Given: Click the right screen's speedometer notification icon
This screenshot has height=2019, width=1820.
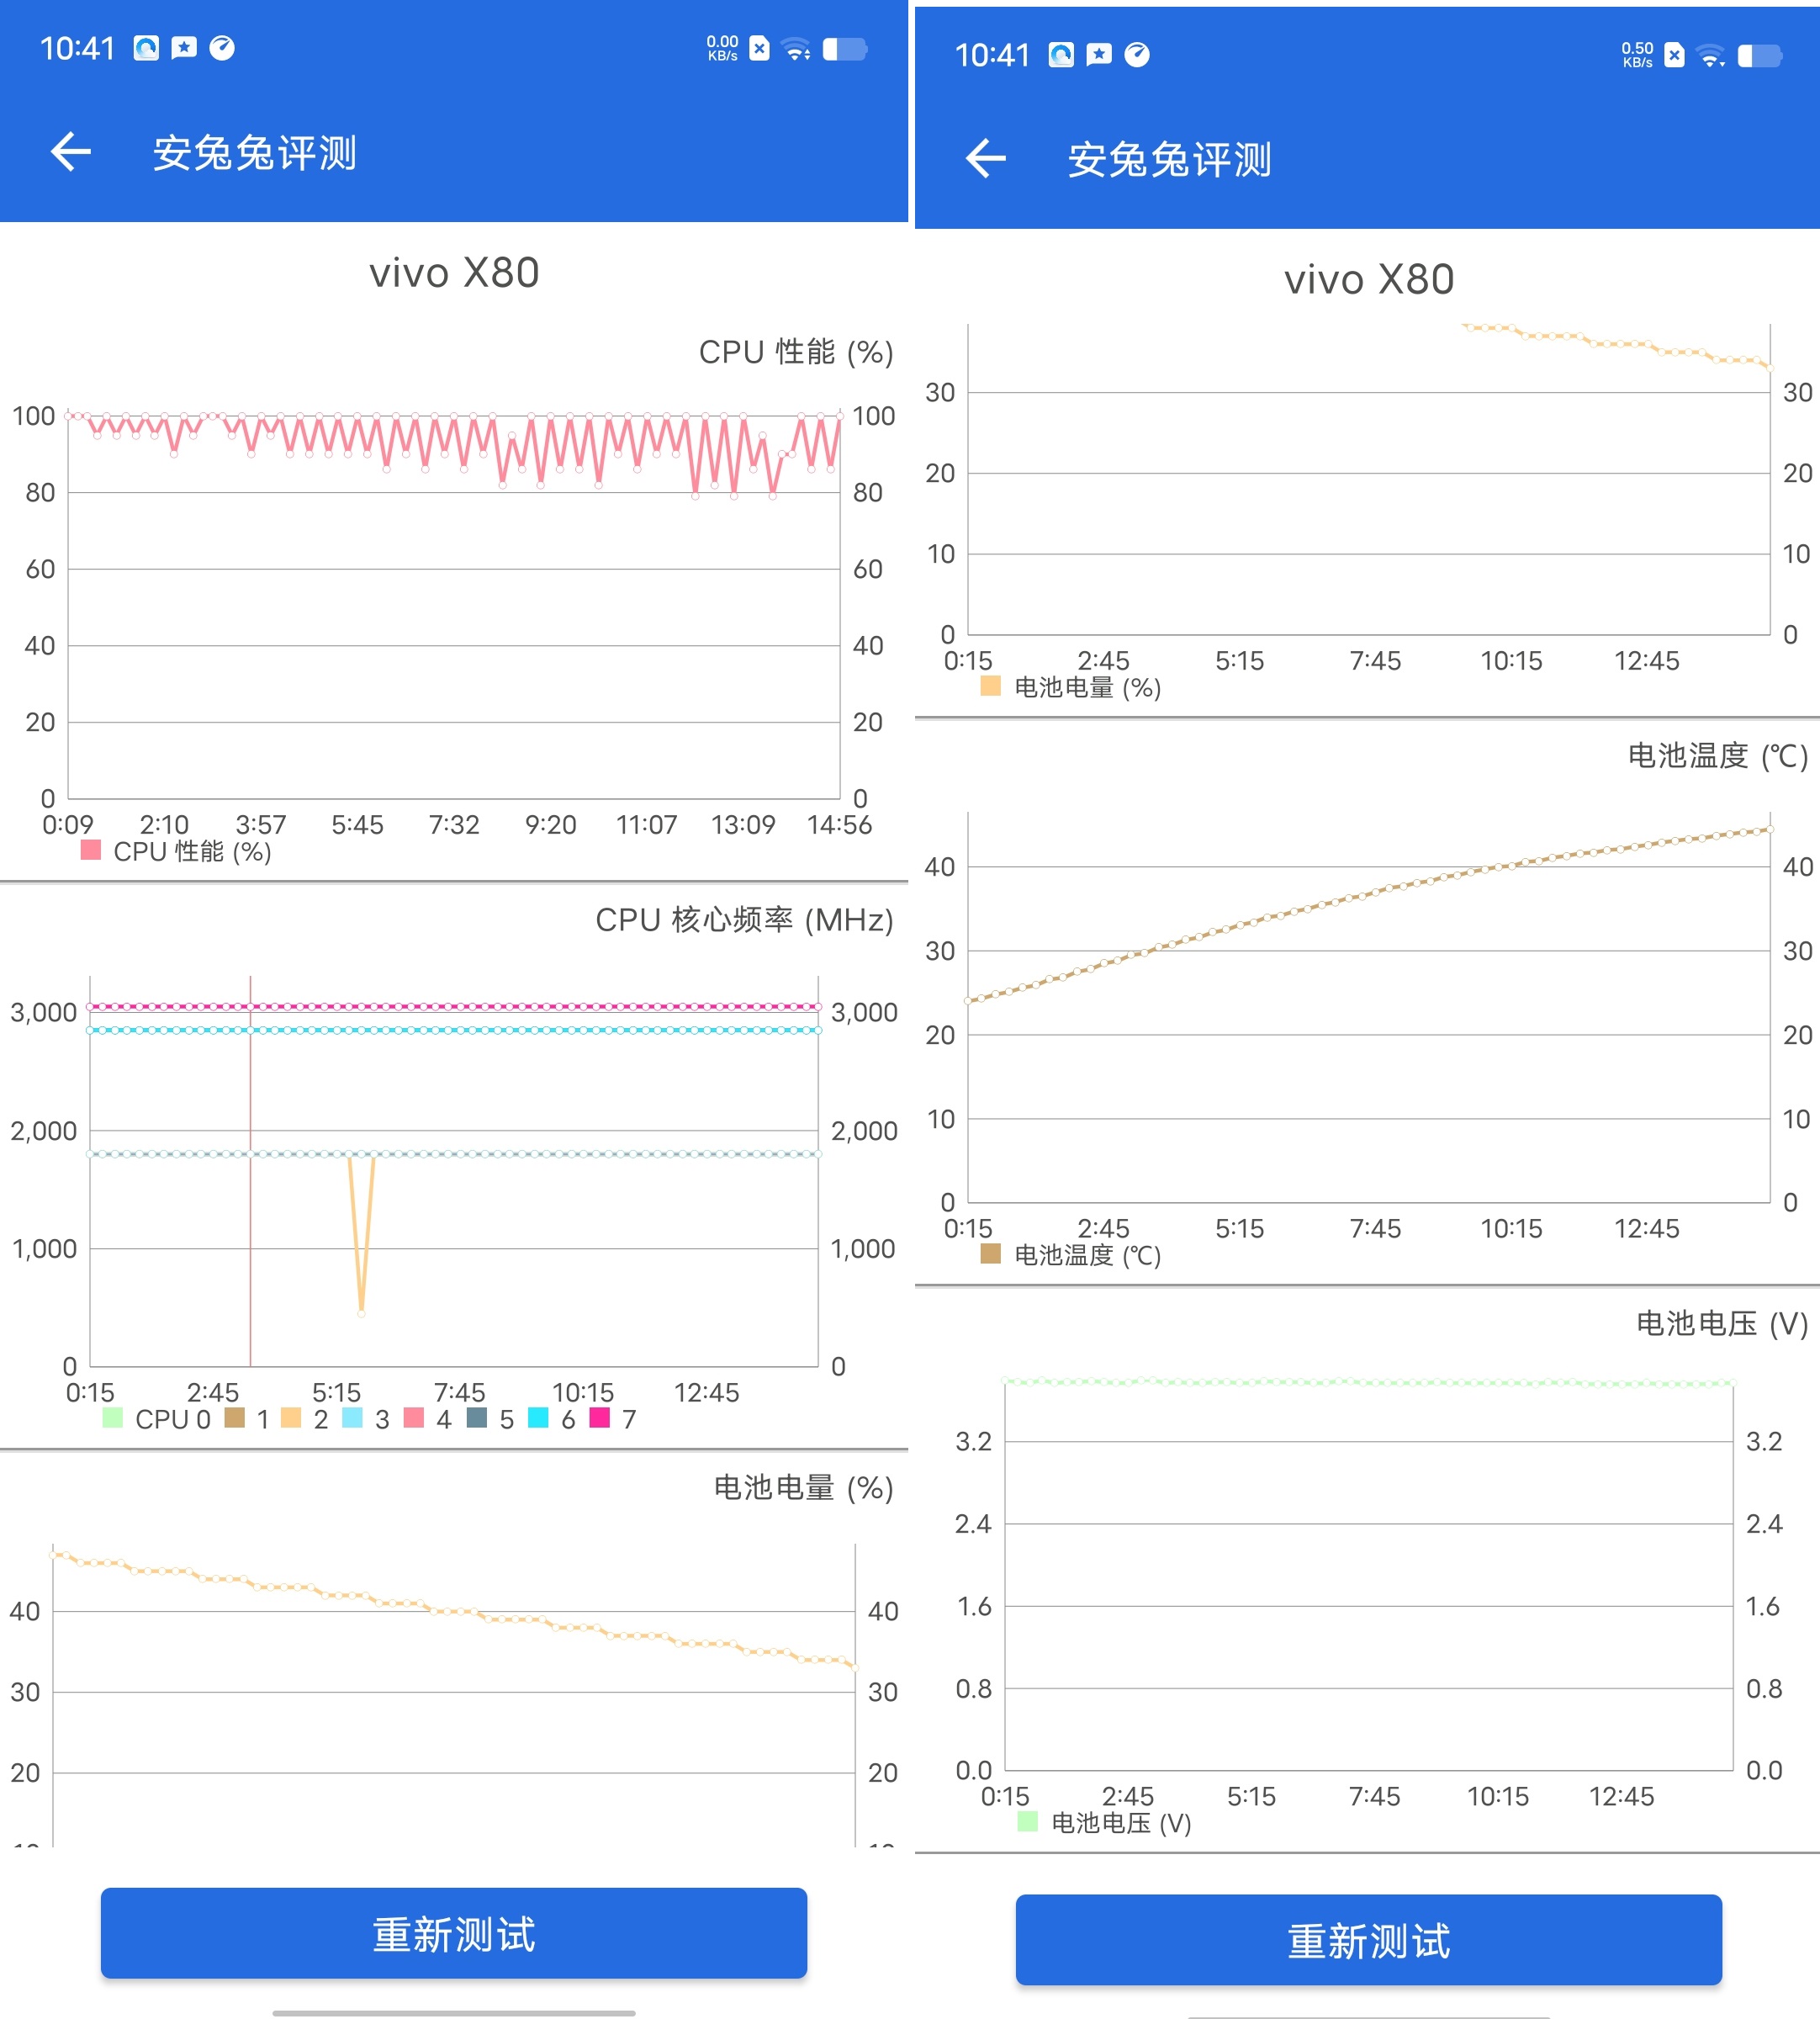Looking at the screenshot, I should [1140, 55].
